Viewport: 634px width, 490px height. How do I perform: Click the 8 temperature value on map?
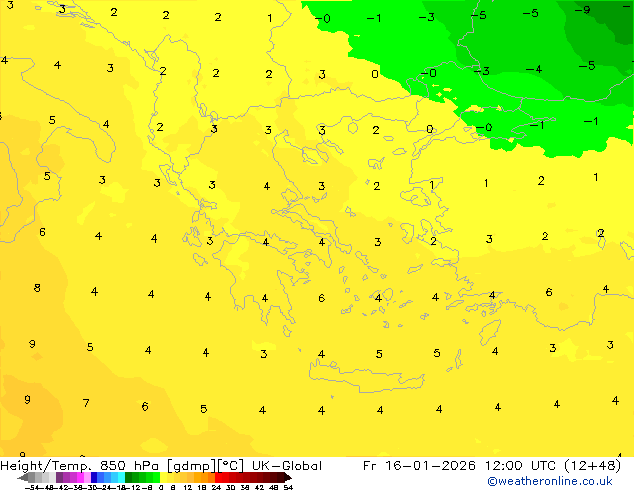[37, 288]
